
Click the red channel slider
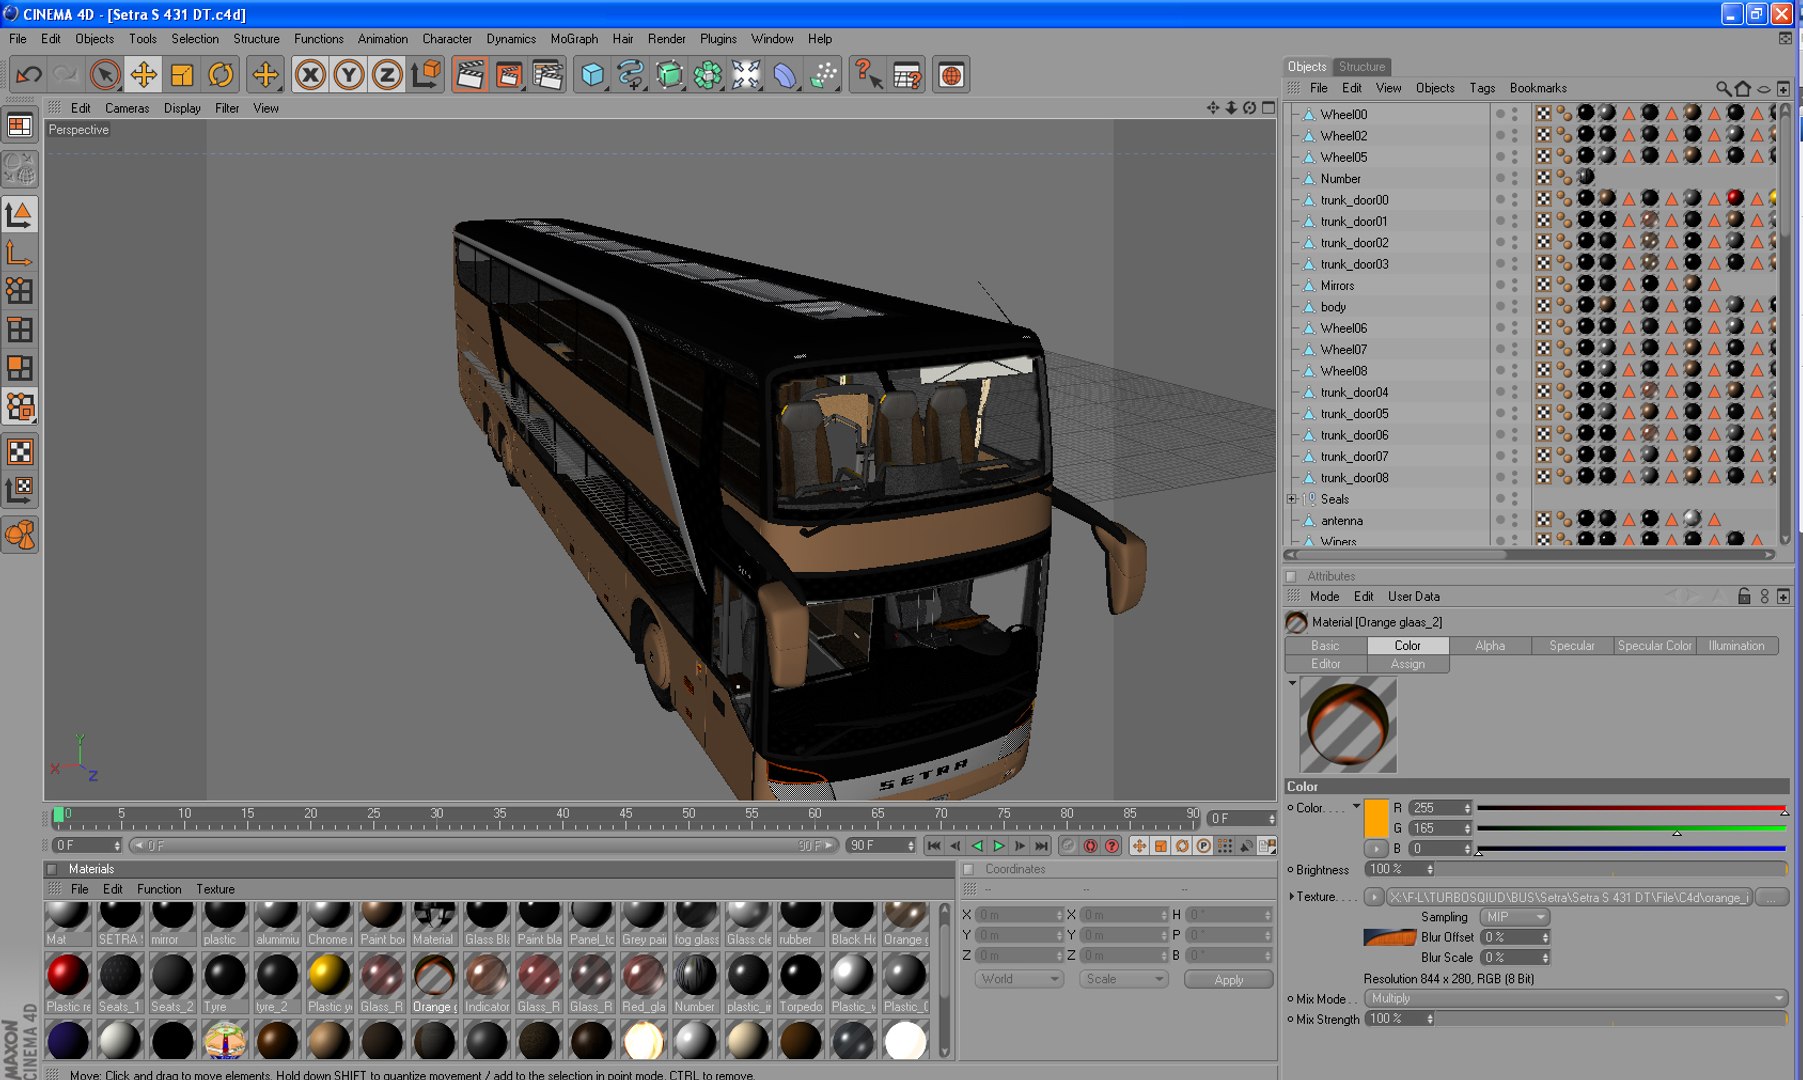(x=1632, y=808)
